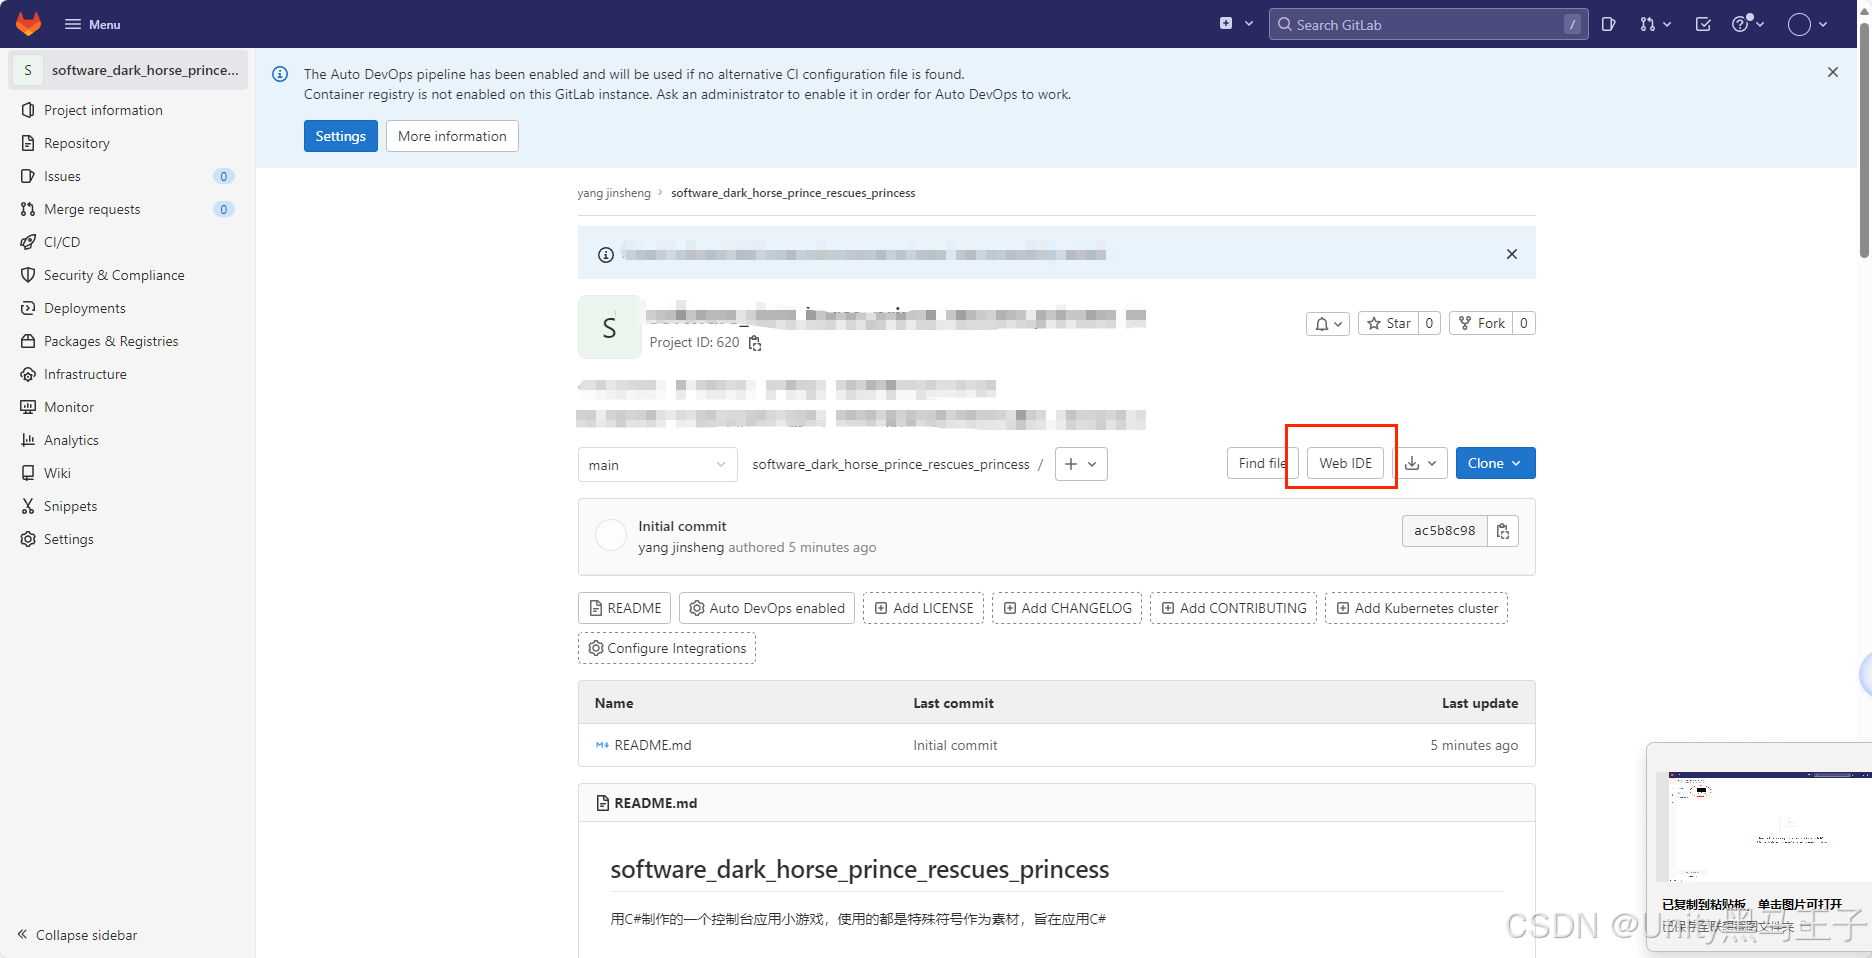Copy the project ID 620

(x=755, y=343)
